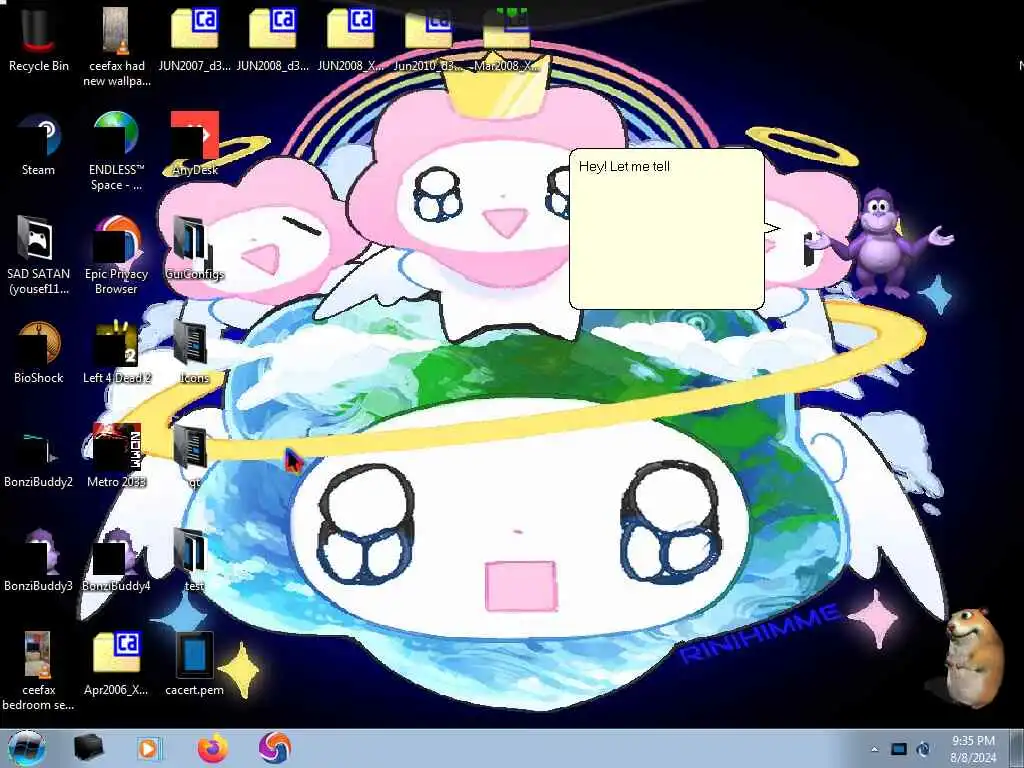This screenshot has width=1024, height=768.
Task: Click the purple Bonzi gorilla character
Action: point(880,243)
